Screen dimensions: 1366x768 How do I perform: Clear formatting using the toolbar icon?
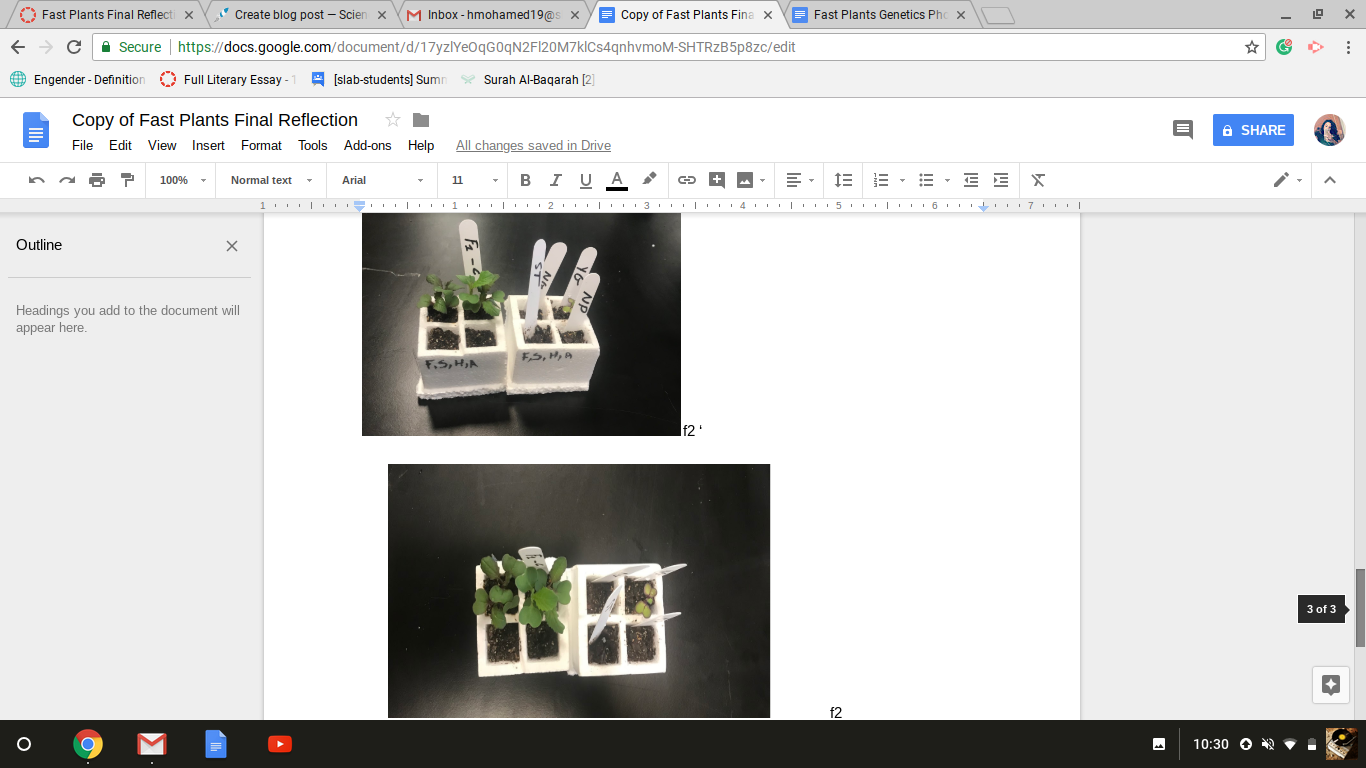click(1038, 180)
